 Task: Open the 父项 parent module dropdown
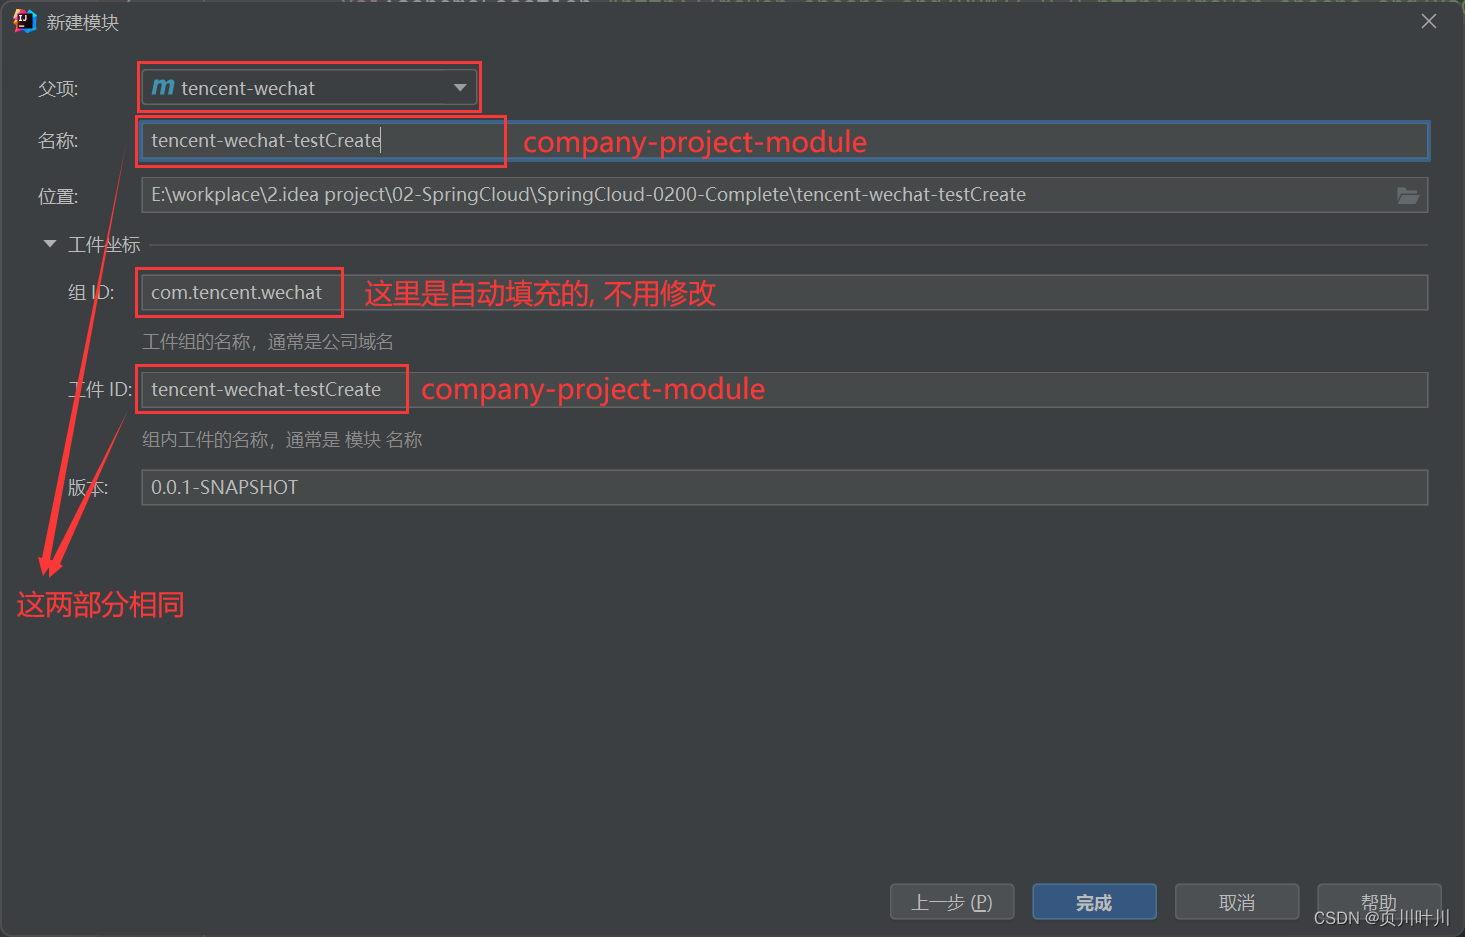[x=309, y=88]
